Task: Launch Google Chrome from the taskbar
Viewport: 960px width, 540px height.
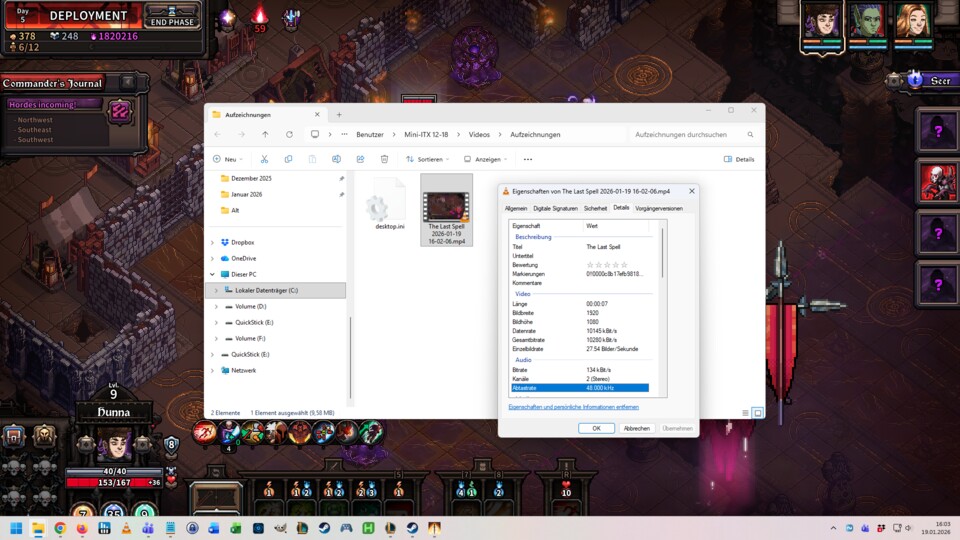Action: coord(60,527)
